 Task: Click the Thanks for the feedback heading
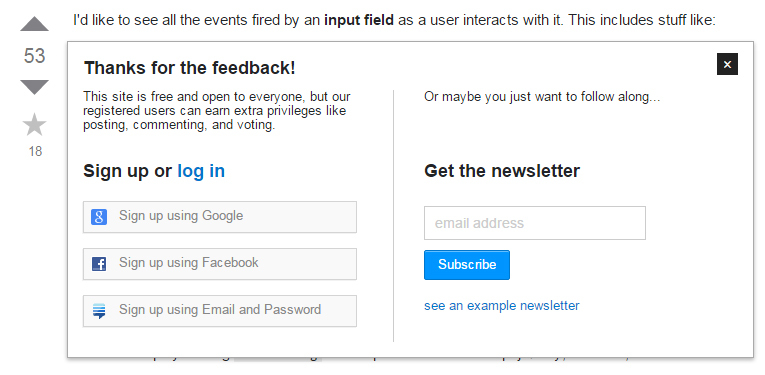pyautogui.click(x=189, y=68)
